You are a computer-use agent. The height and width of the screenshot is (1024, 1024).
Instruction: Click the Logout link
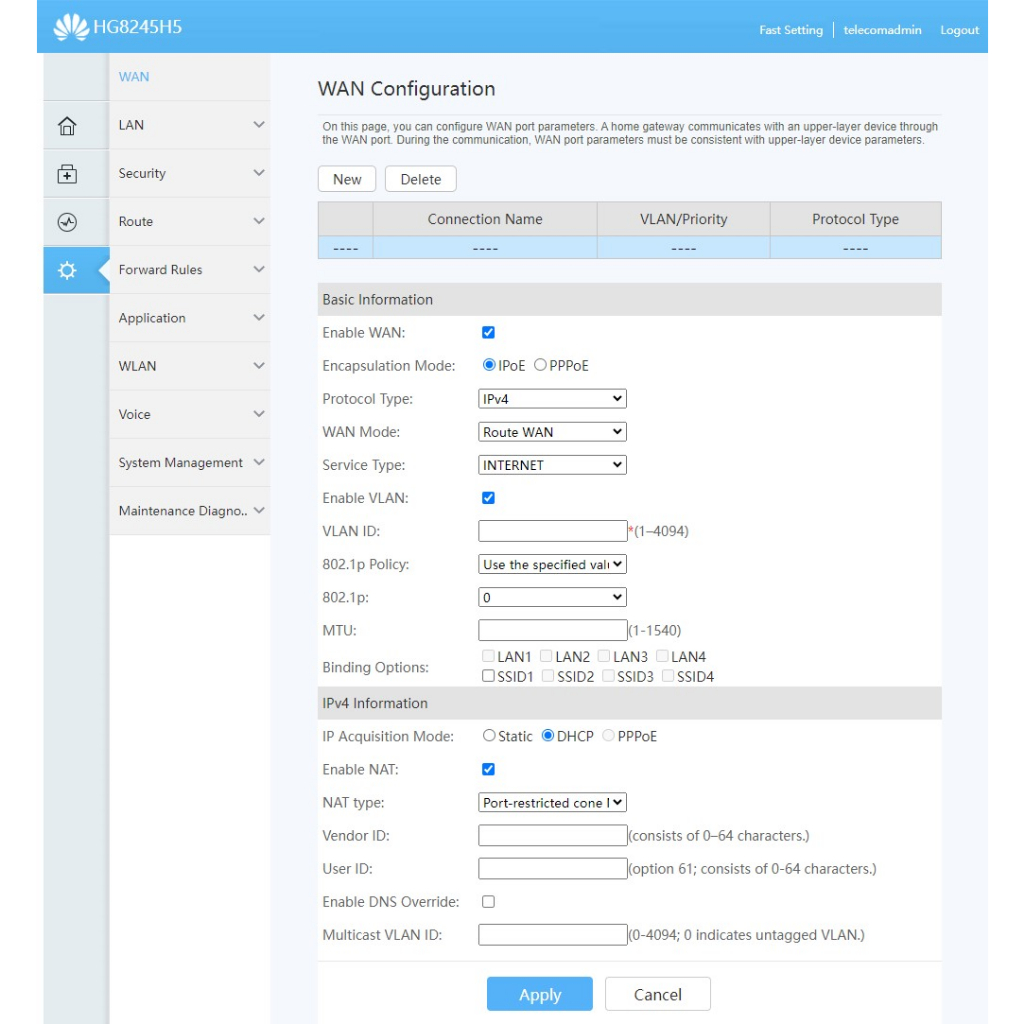pyautogui.click(x=959, y=30)
